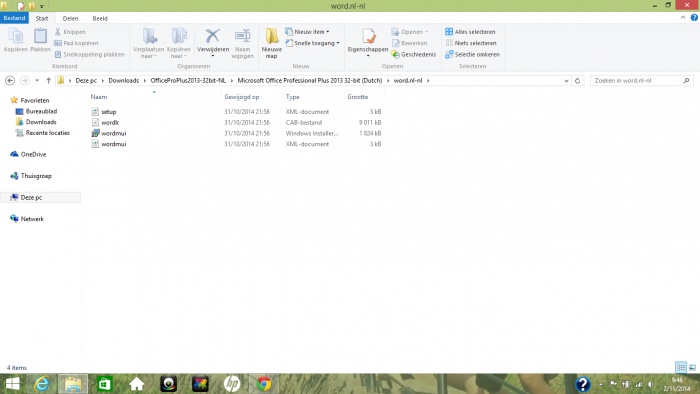Sort by the Naam column header
This screenshot has width=700, height=394.
tap(99, 97)
